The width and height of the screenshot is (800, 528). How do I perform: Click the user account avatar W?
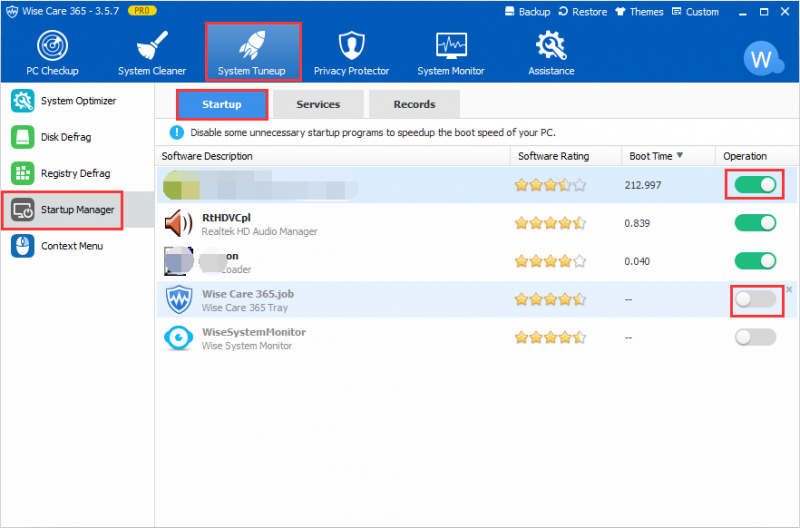coord(763,59)
